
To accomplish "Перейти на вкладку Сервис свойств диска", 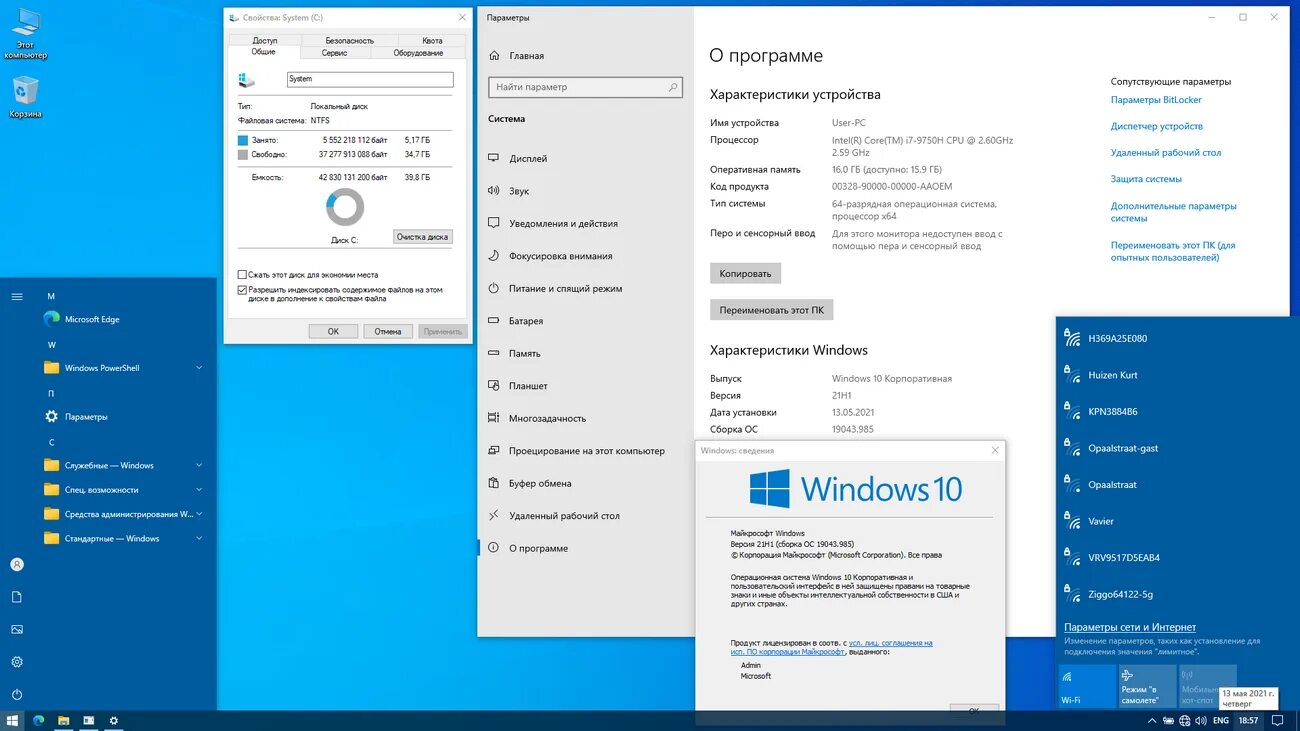I will coord(332,53).
